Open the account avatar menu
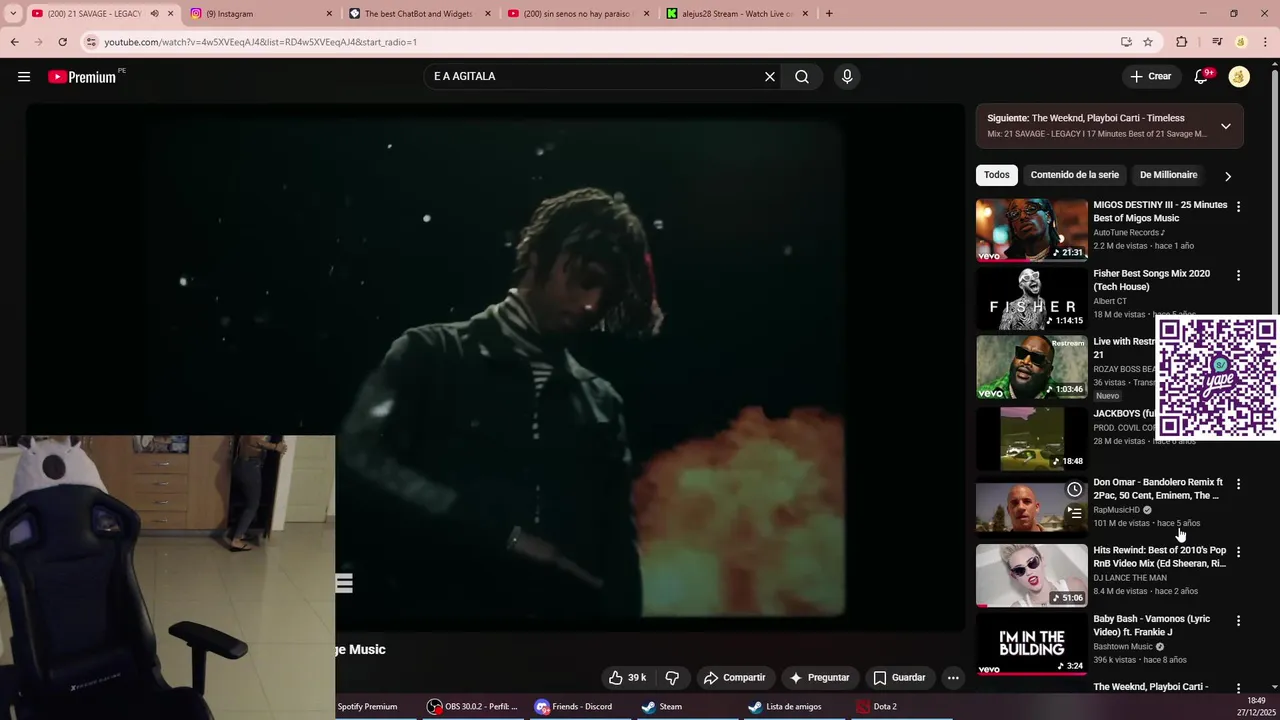This screenshot has width=1280, height=720. (1239, 76)
